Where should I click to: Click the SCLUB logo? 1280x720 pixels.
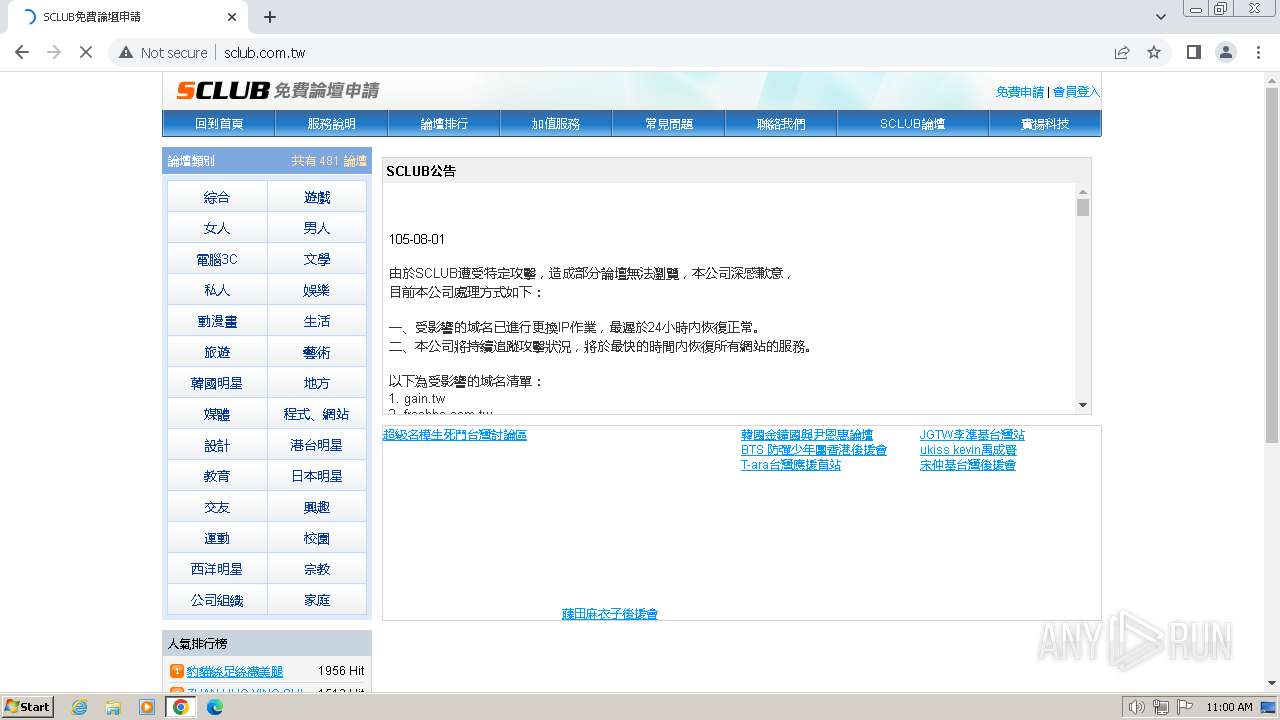tap(278, 91)
